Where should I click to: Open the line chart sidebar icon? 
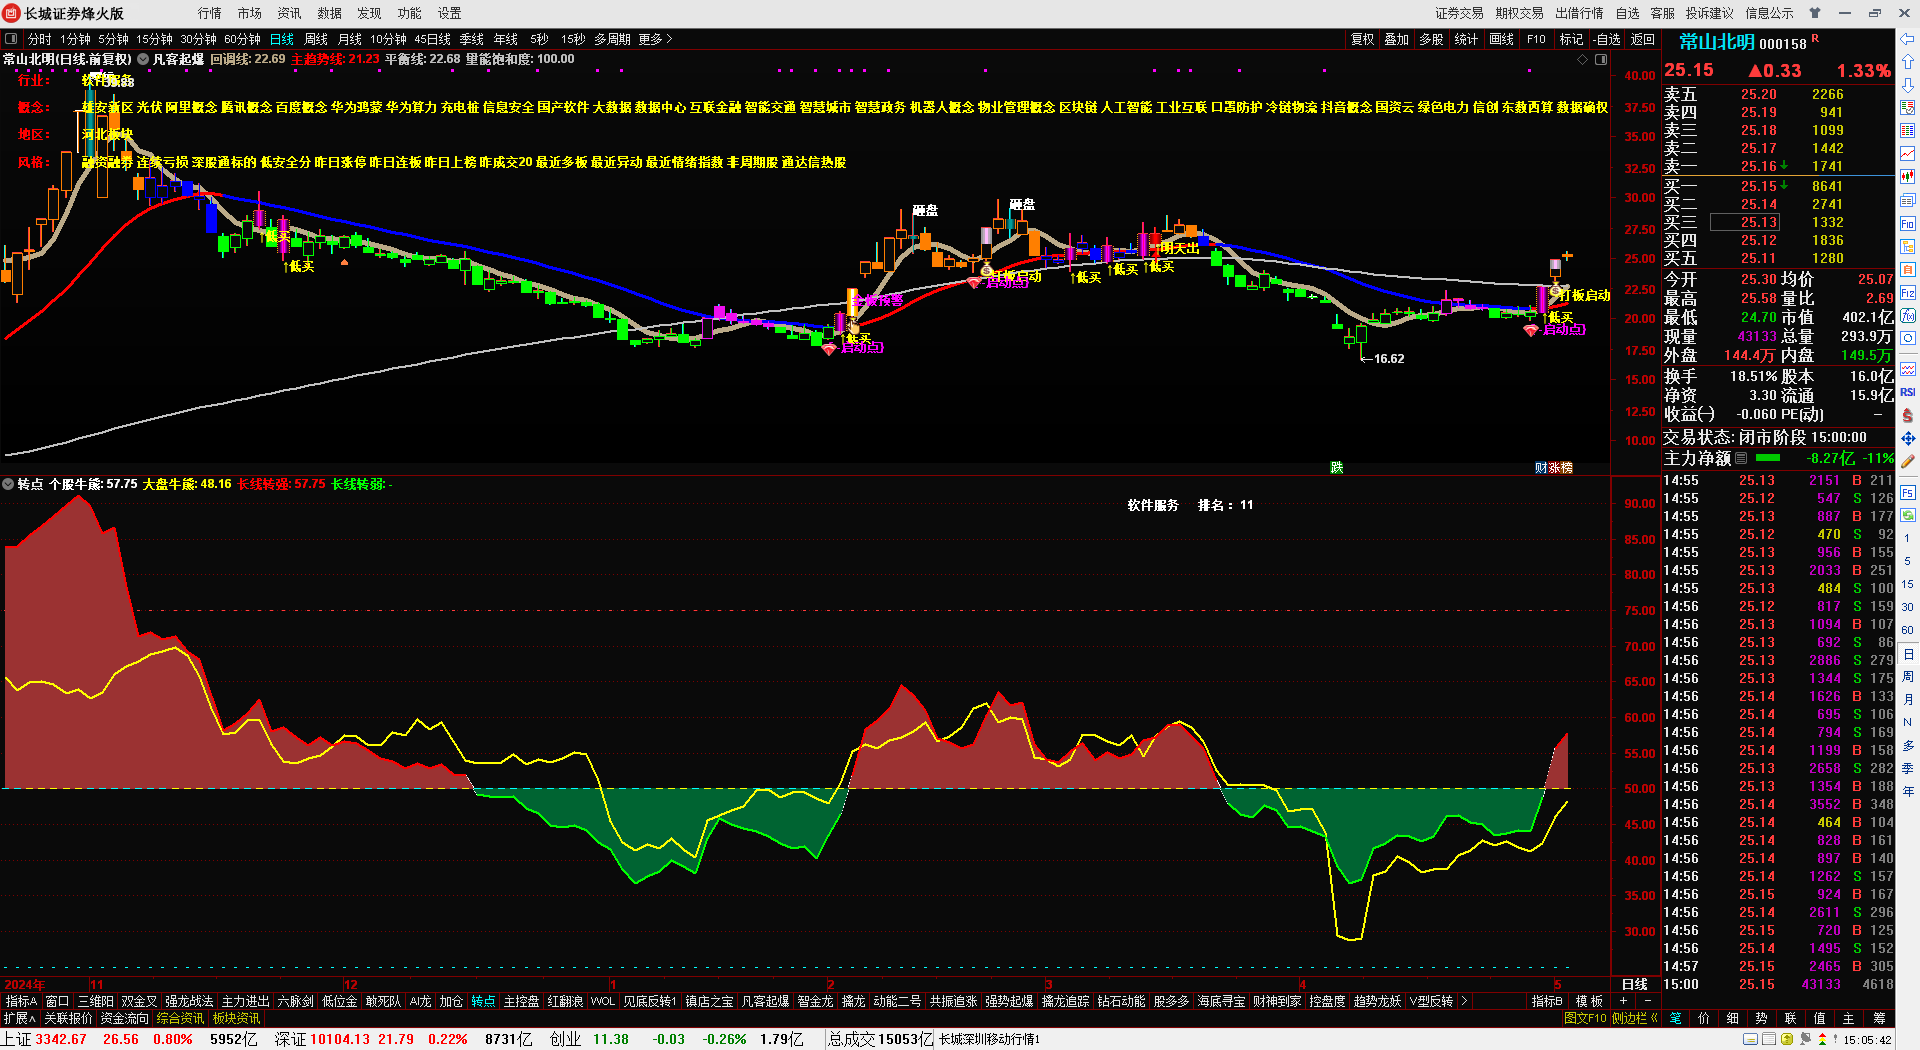(x=1908, y=154)
